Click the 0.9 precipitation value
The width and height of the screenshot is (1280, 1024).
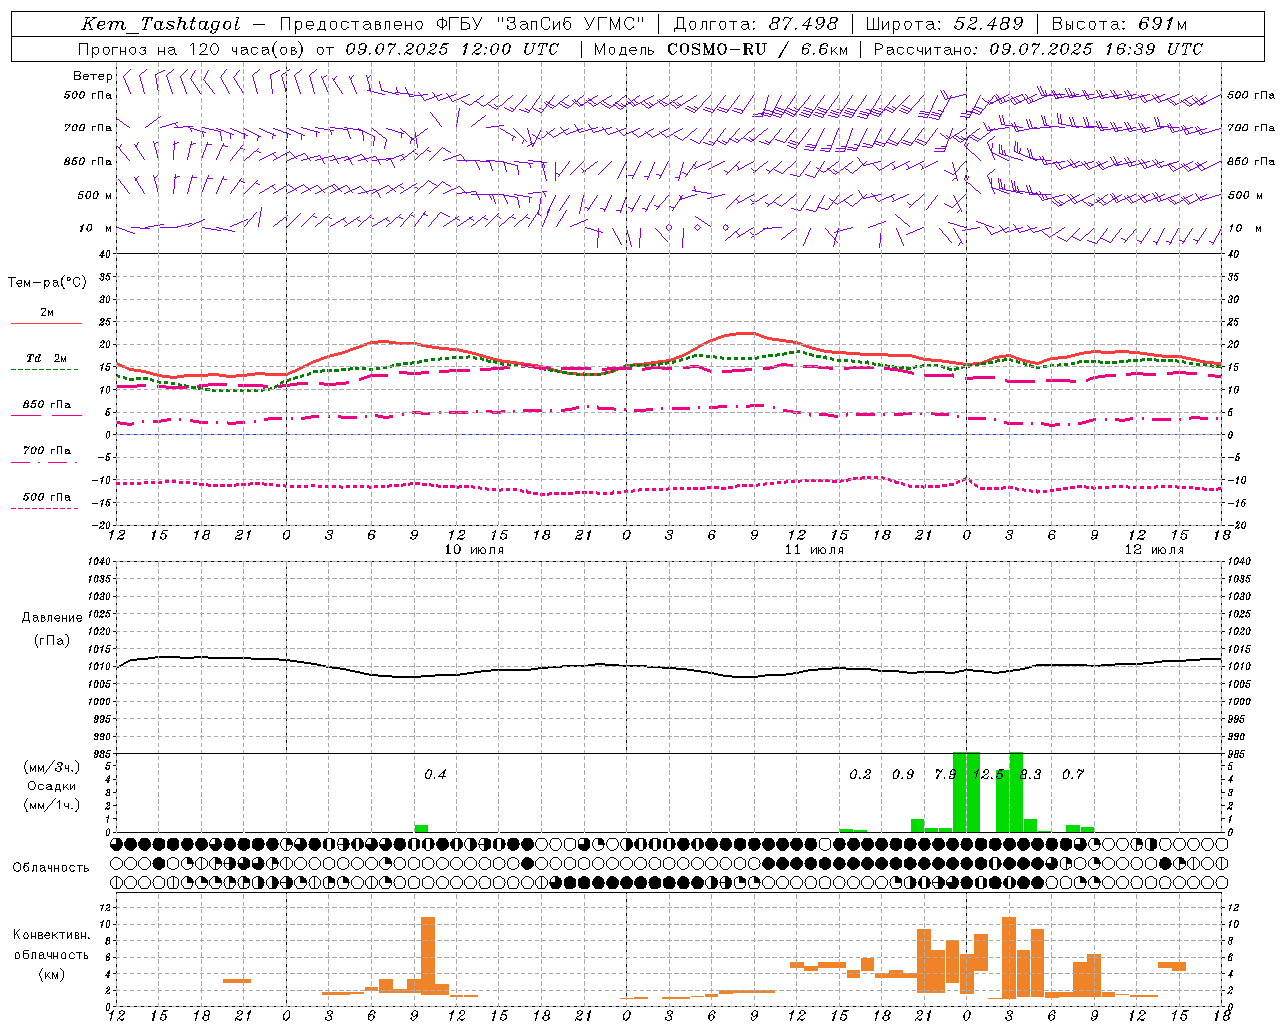(903, 775)
